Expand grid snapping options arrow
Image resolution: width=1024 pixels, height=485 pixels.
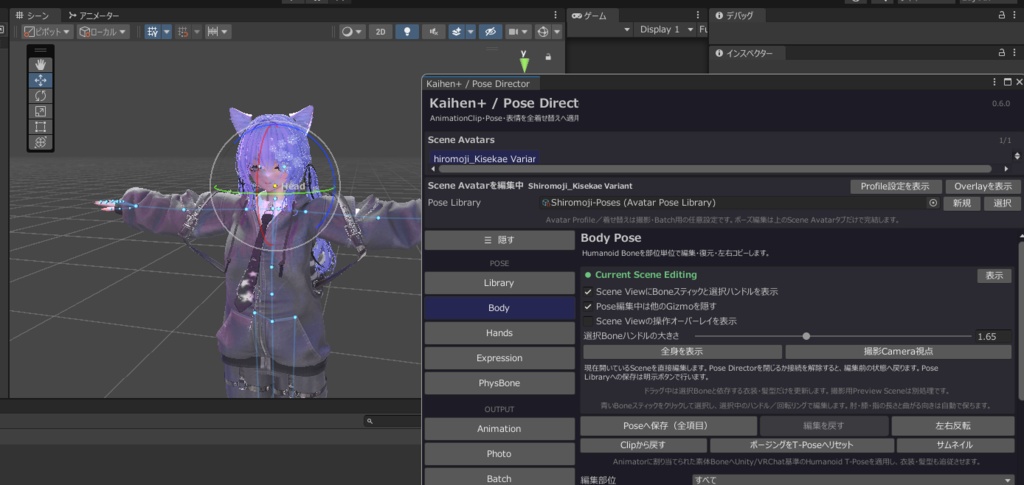pos(197,31)
